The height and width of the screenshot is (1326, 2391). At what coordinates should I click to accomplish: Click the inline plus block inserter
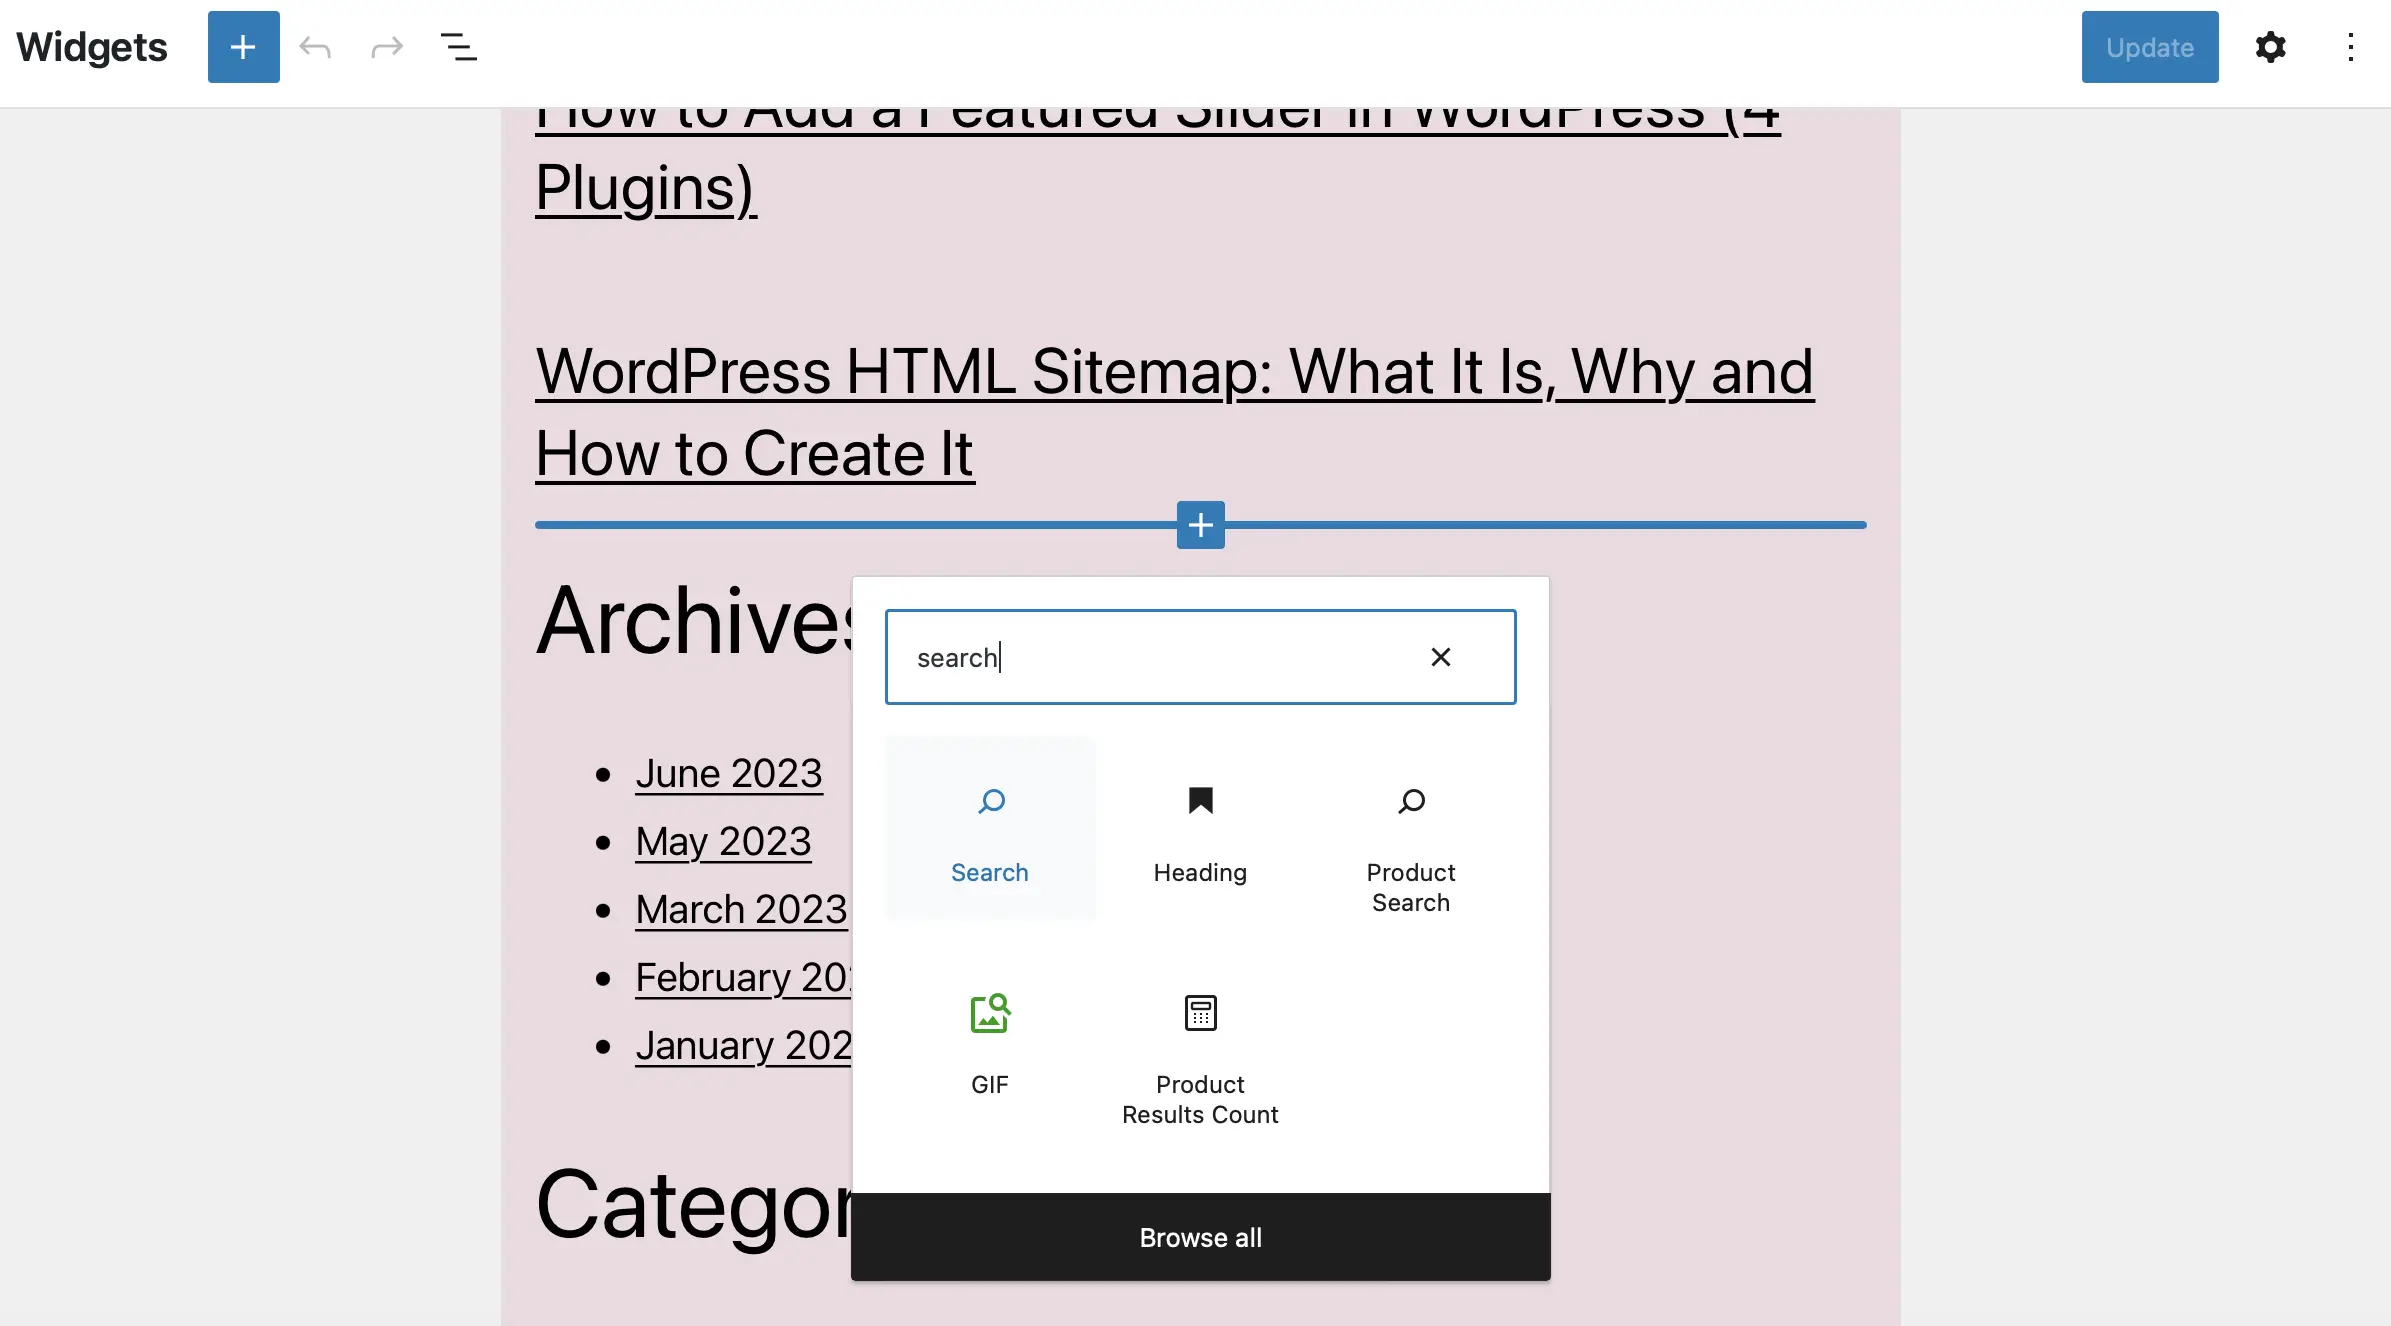(x=1198, y=524)
